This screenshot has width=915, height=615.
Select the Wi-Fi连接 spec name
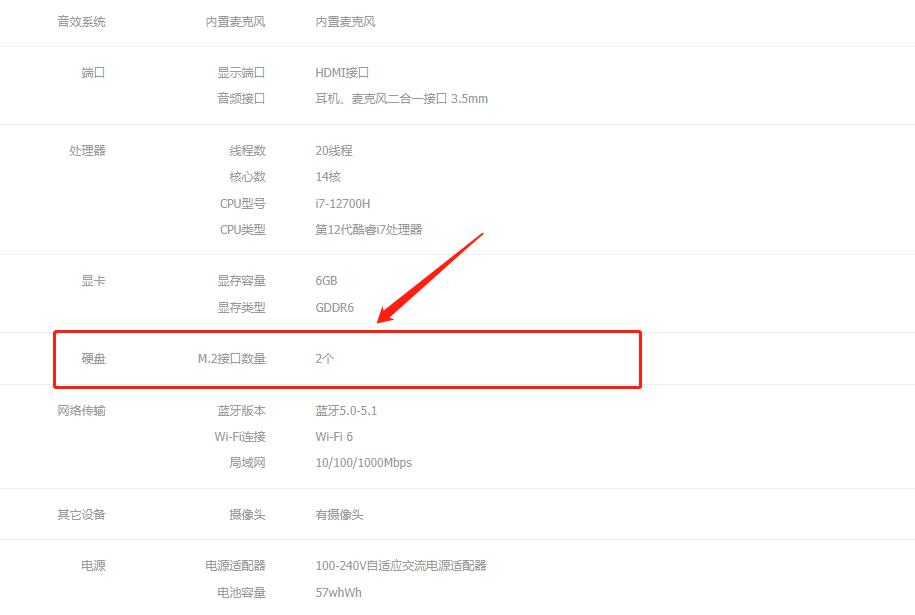pos(240,436)
